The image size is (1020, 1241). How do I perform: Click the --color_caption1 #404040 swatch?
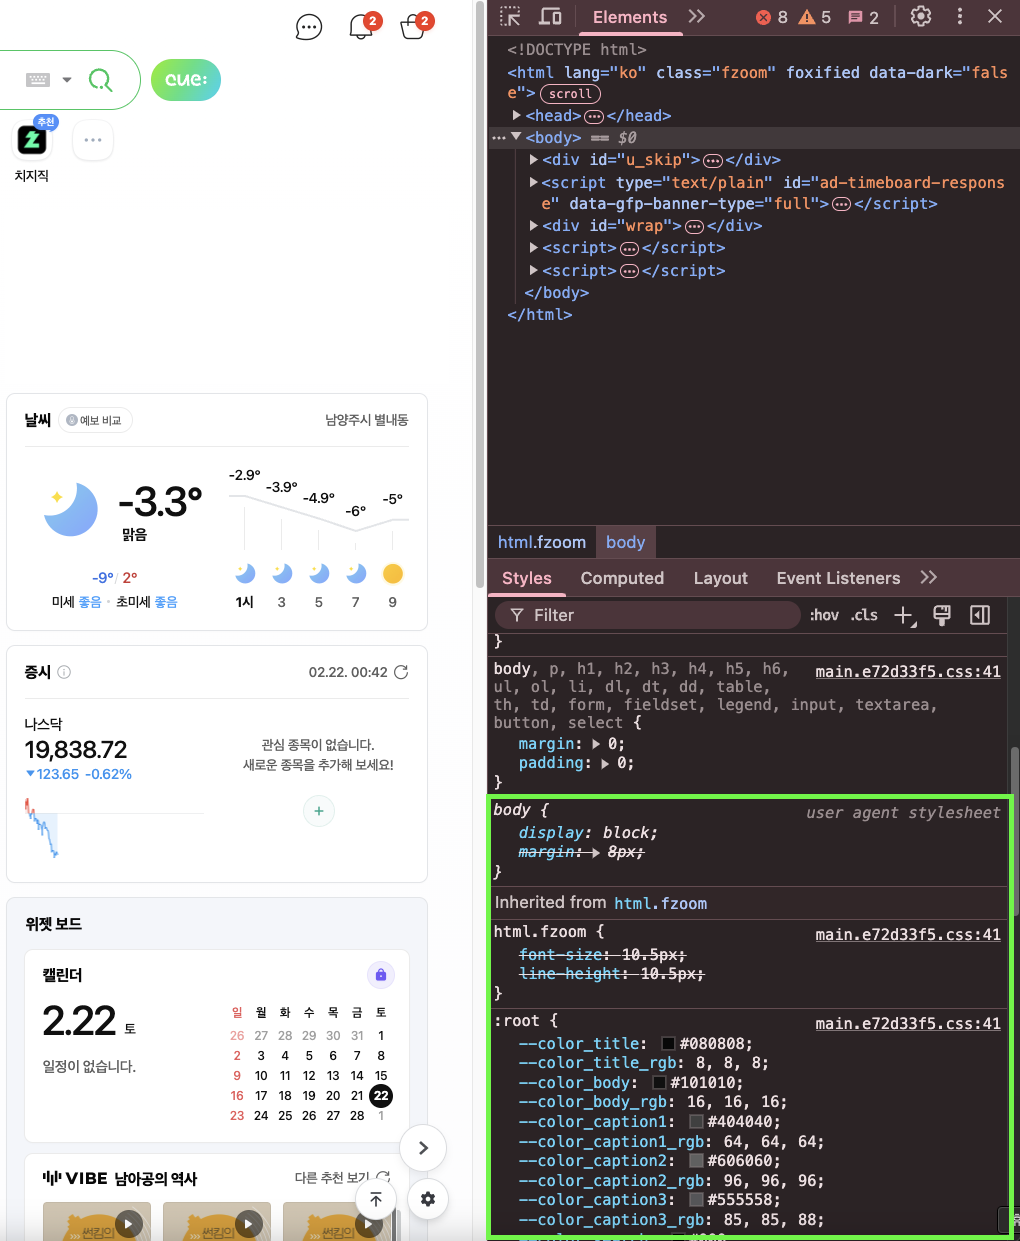(x=696, y=1122)
